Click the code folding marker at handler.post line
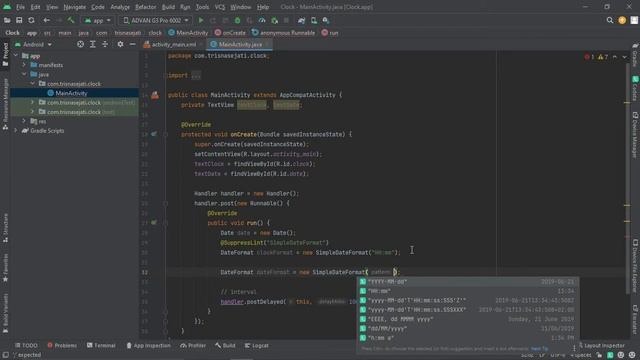The image size is (640, 360). coord(165,203)
